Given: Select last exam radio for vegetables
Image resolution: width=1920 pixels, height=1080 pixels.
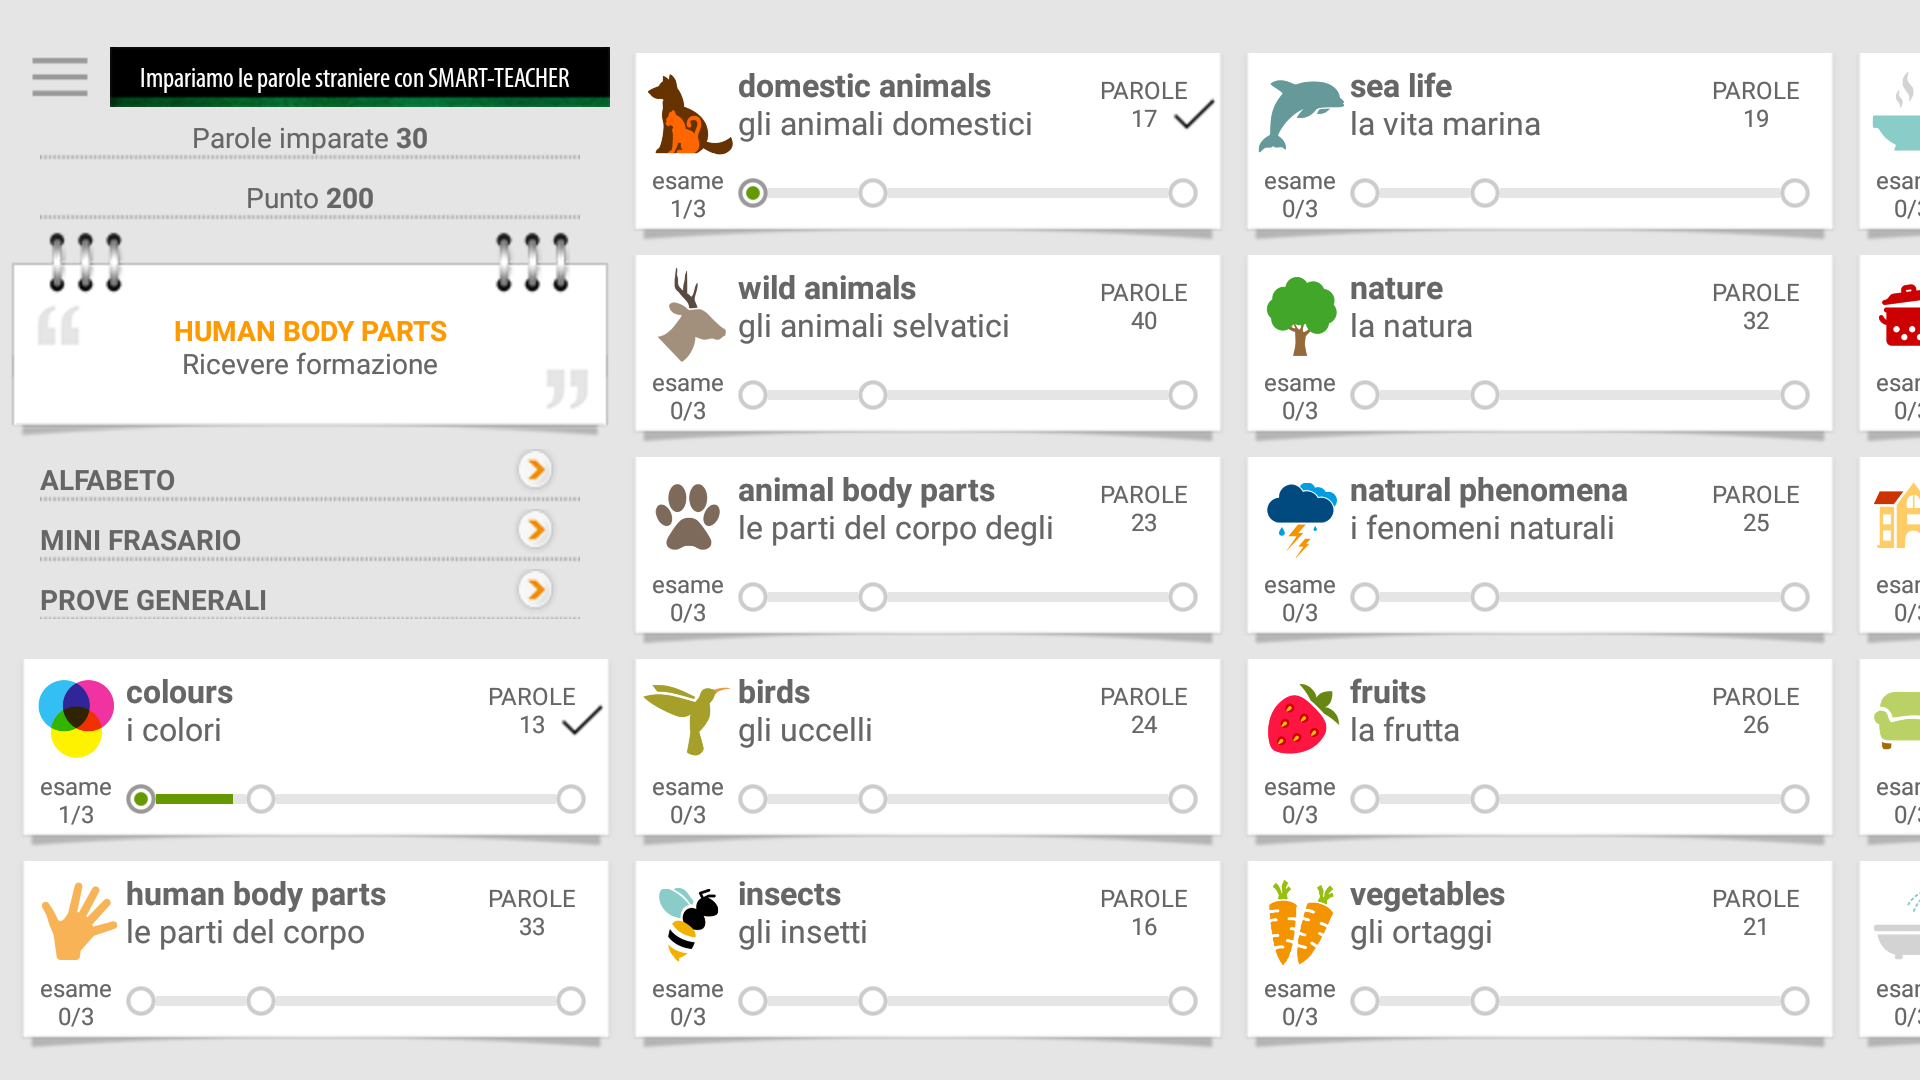Looking at the screenshot, I should [x=1795, y=1001].
